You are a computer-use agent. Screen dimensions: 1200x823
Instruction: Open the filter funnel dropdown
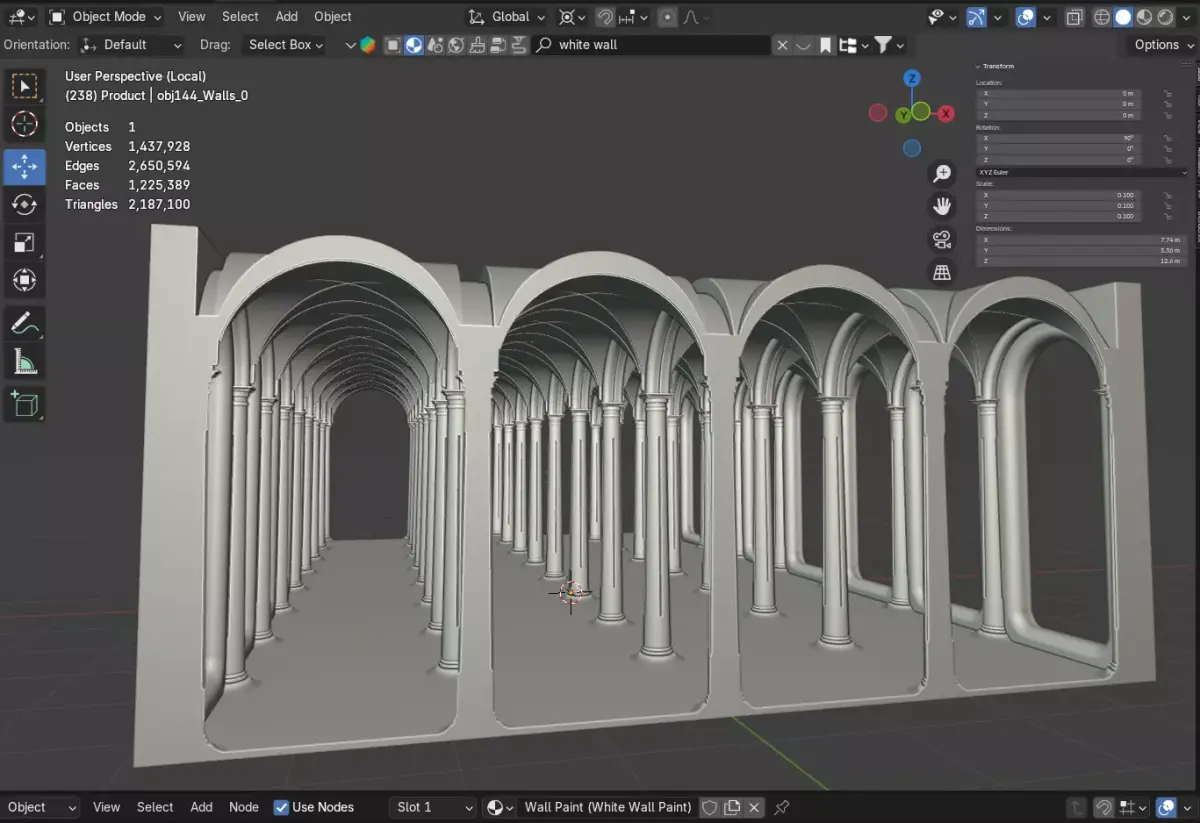point(889,45)
